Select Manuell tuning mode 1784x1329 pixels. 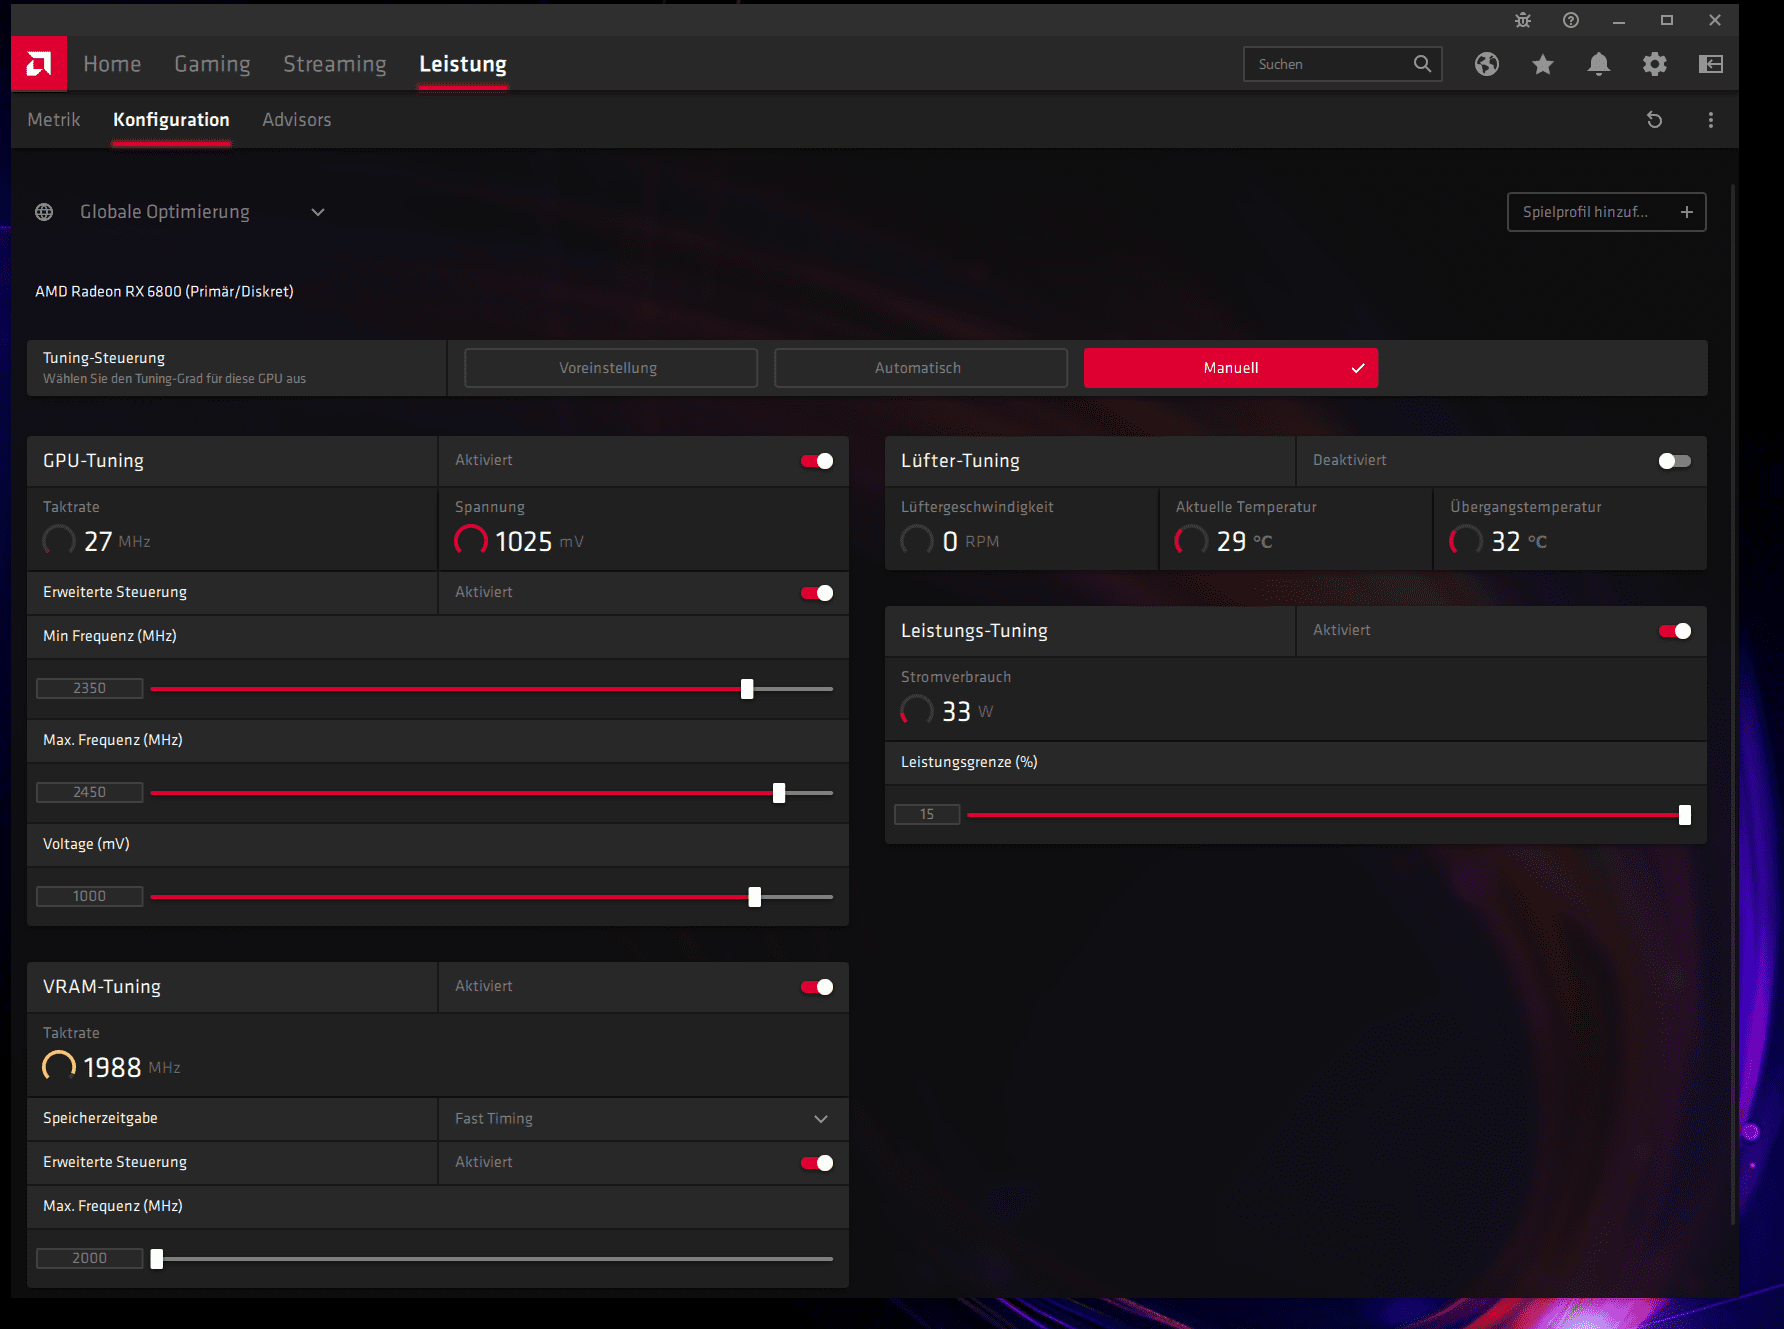1231,368
